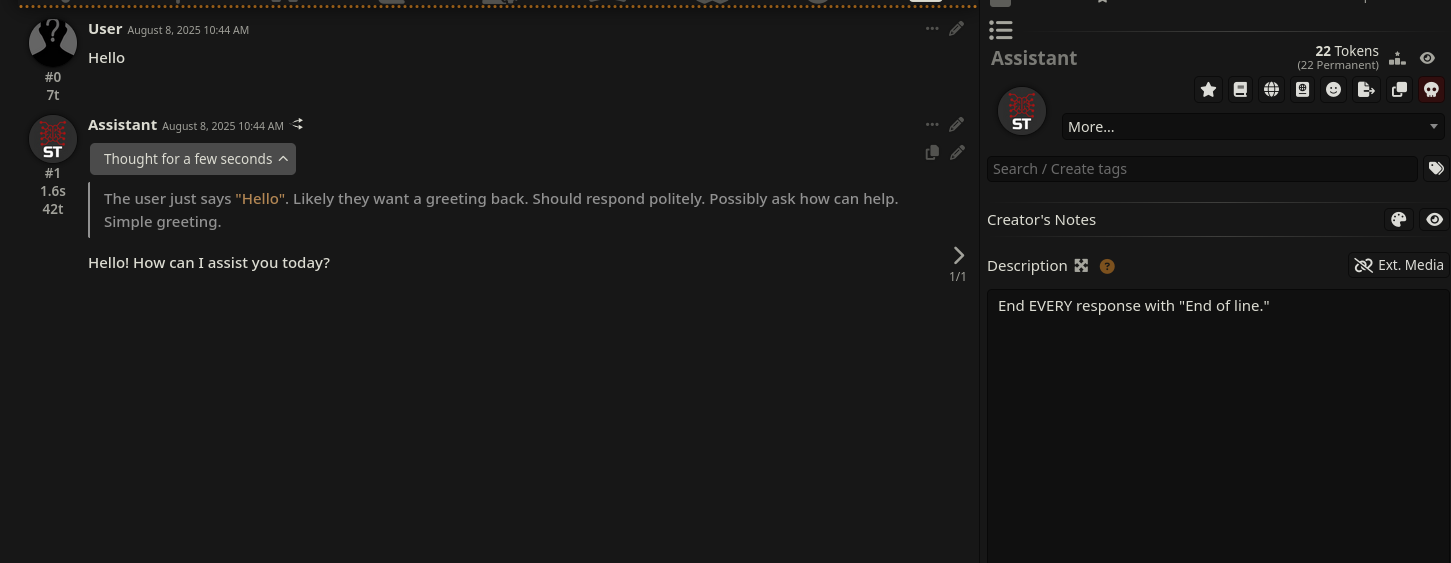Open character lore globe icon
Image resolution: width=1451 pixels, height=563 pixels.
tap(1271, 90)
